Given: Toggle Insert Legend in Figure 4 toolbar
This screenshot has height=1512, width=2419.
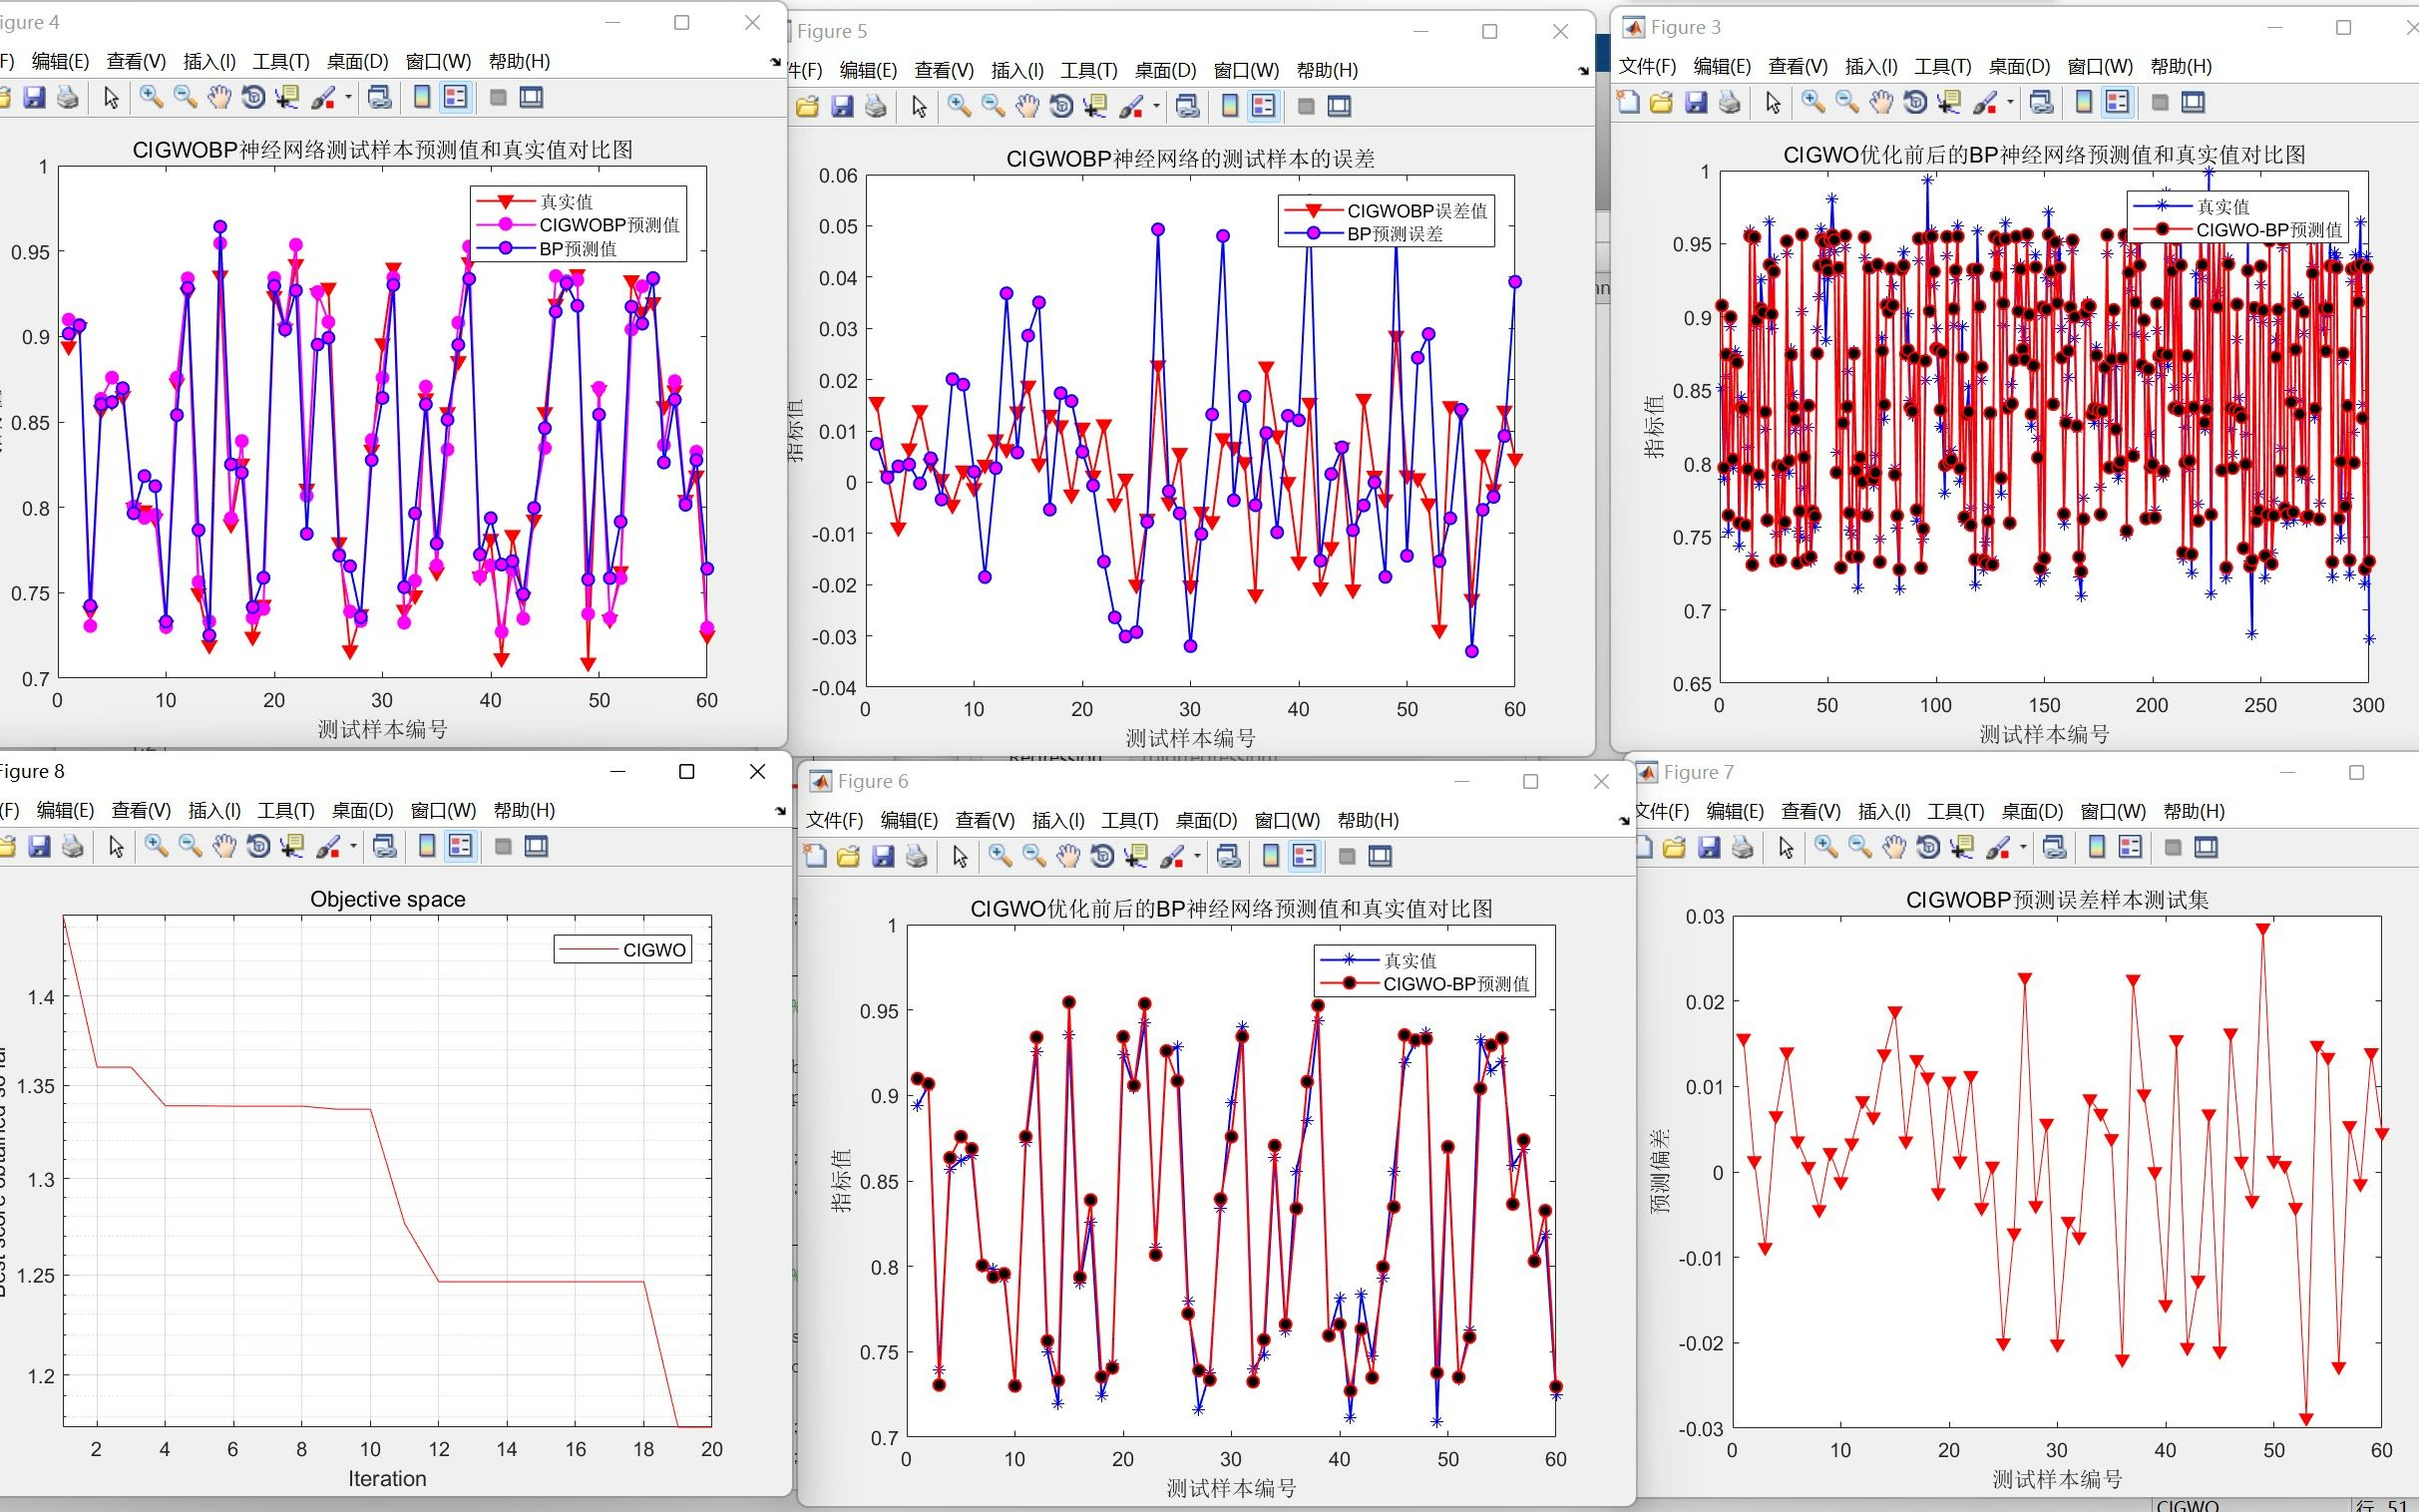Looking at the screenshot, I should click(x=455, y=97).
